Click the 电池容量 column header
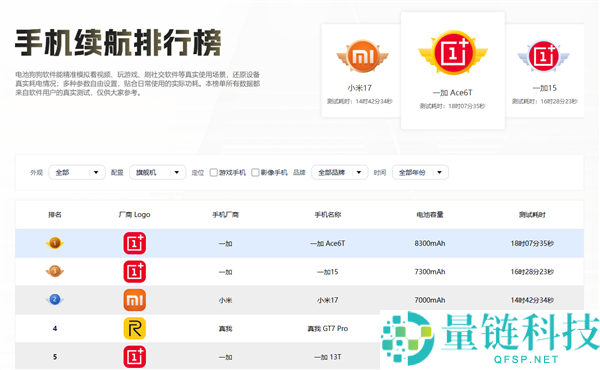The height and width of the screenshot is (370, 600). [430, 215]
